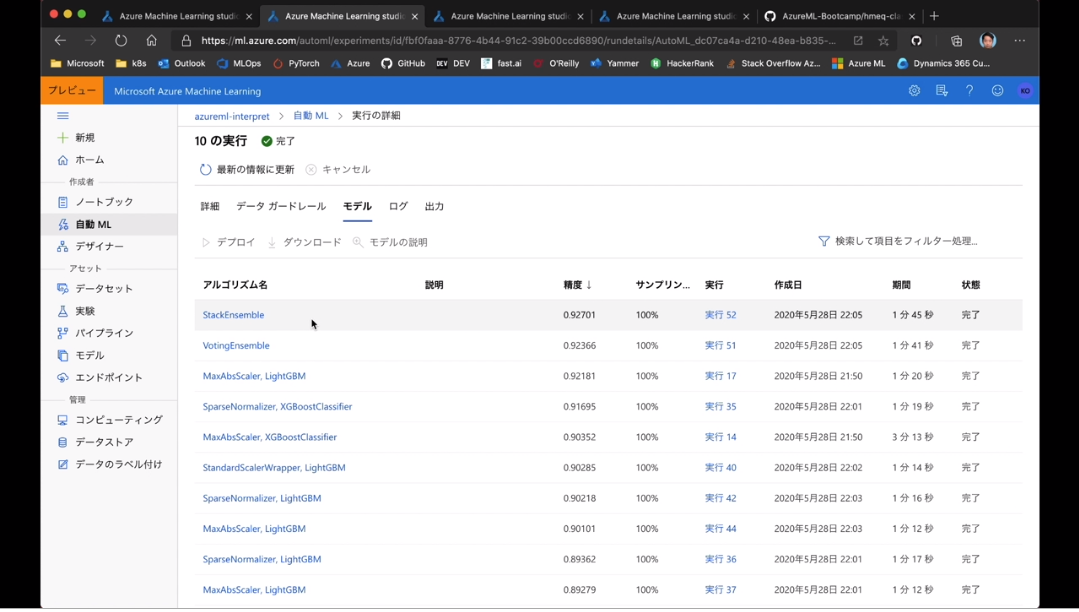
Task: Click the feedback smiley icon
Action: (x=997, y=91)
